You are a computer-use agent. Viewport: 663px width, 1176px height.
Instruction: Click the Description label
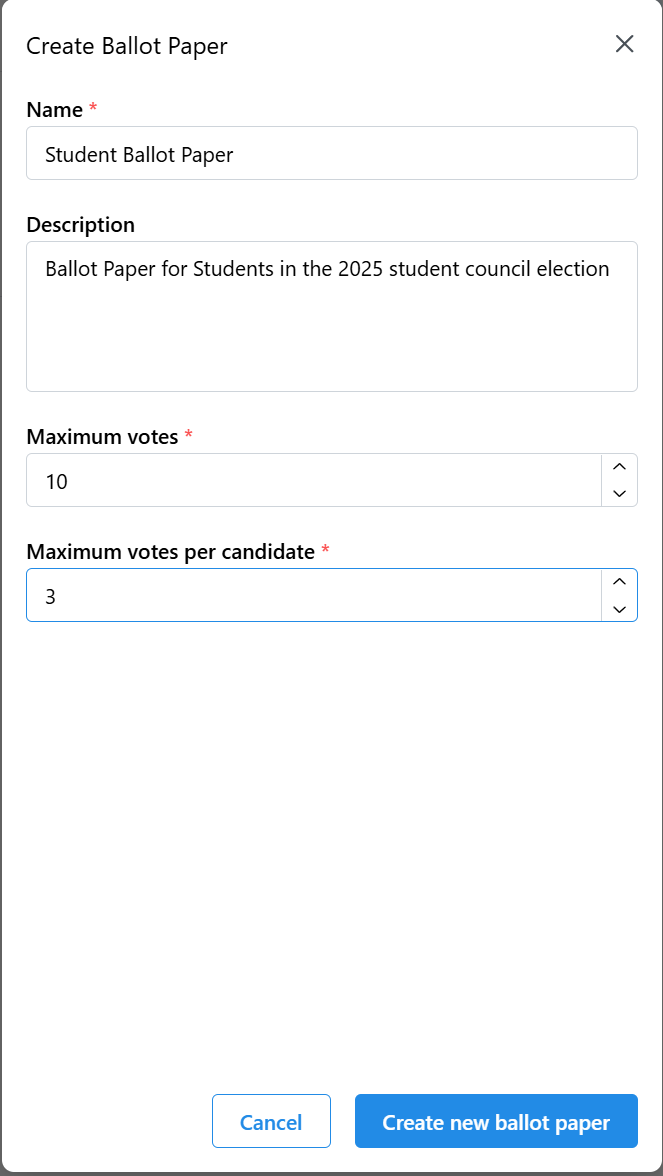coord(80,225)
